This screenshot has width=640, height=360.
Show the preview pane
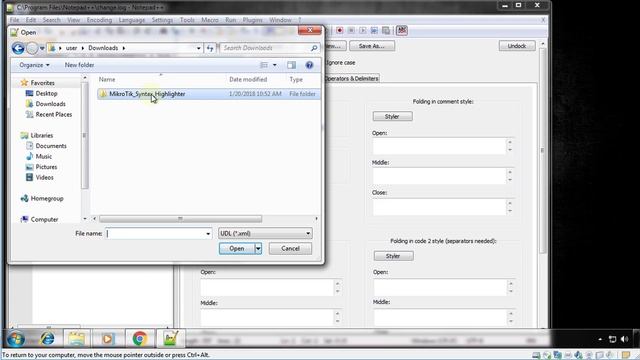(291, 65)
